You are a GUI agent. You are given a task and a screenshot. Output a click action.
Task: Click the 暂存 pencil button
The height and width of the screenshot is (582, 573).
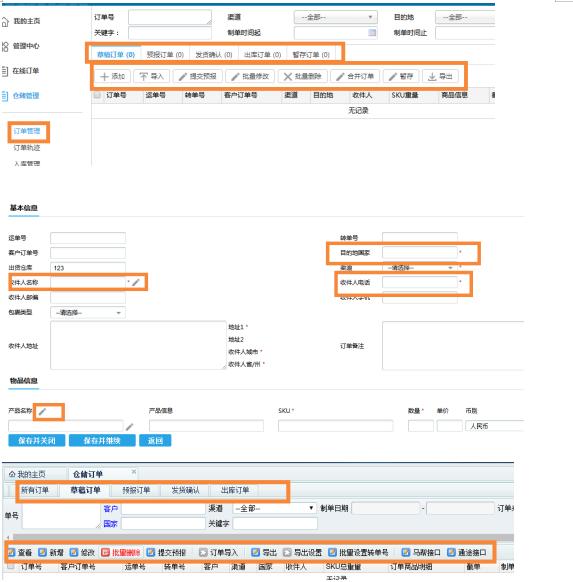401,76
